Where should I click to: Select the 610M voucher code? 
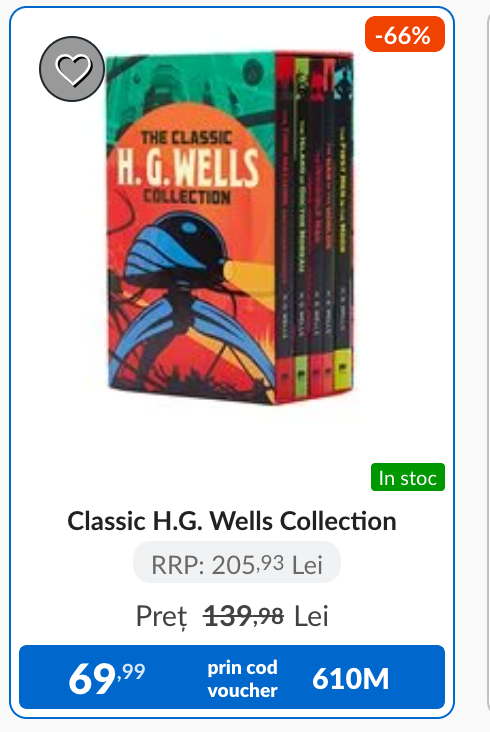350,678
